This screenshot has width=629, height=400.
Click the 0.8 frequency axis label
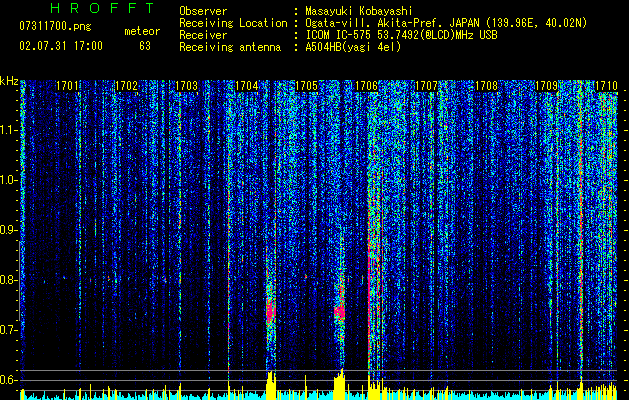point(9,280)
